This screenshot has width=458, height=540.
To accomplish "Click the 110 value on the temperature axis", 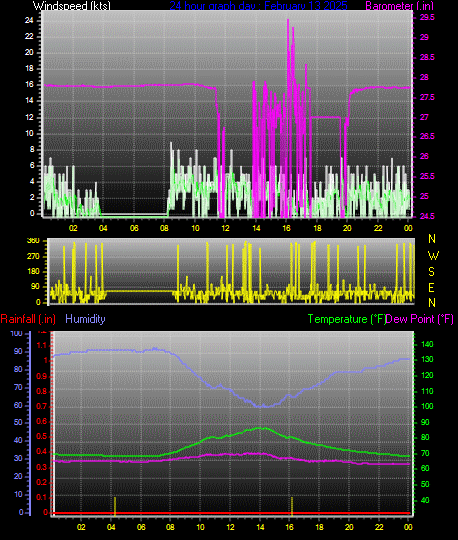I will click(x=427, y=391).
